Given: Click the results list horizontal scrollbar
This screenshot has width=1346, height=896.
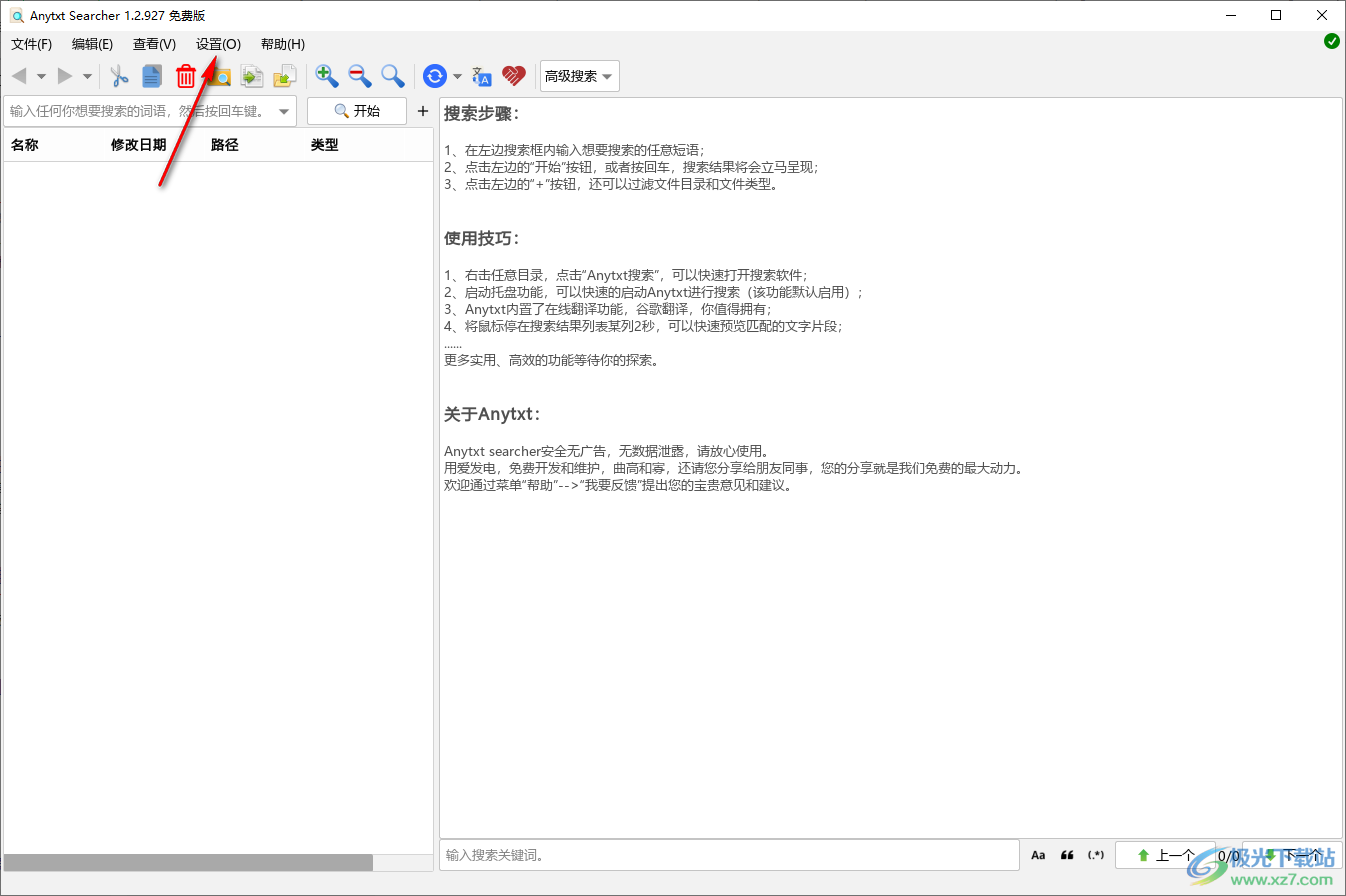Looking at the screenshot, I should click(x=188, y=862).
